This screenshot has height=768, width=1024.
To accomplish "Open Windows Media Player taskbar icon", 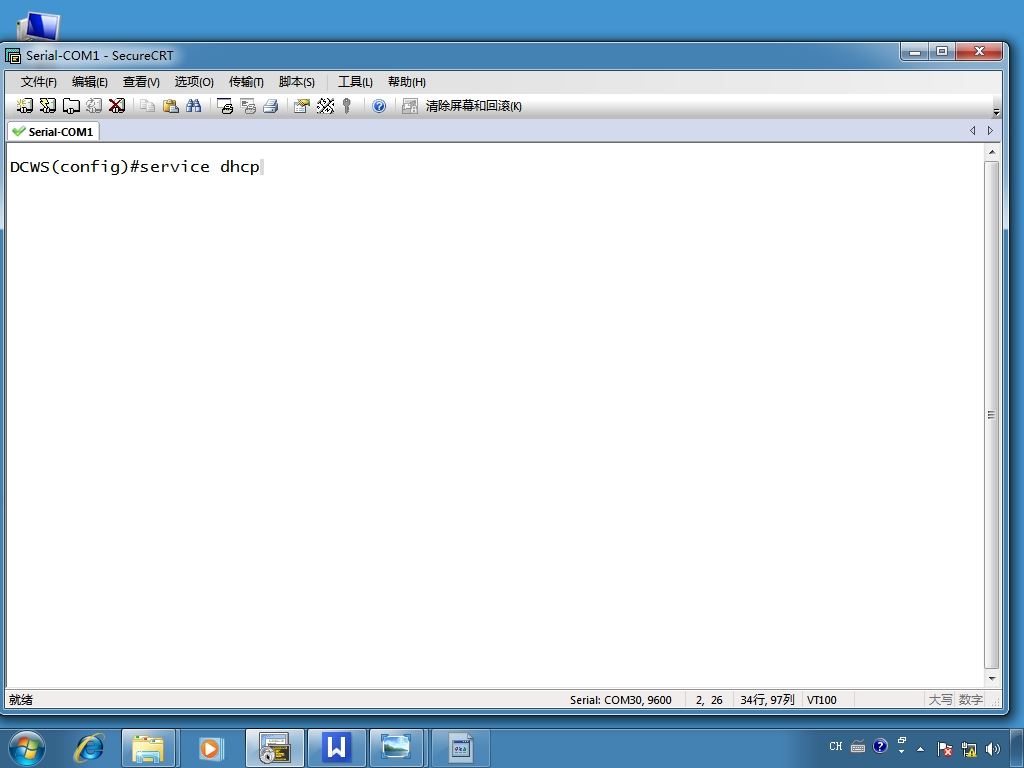I will tap(210, 748).
